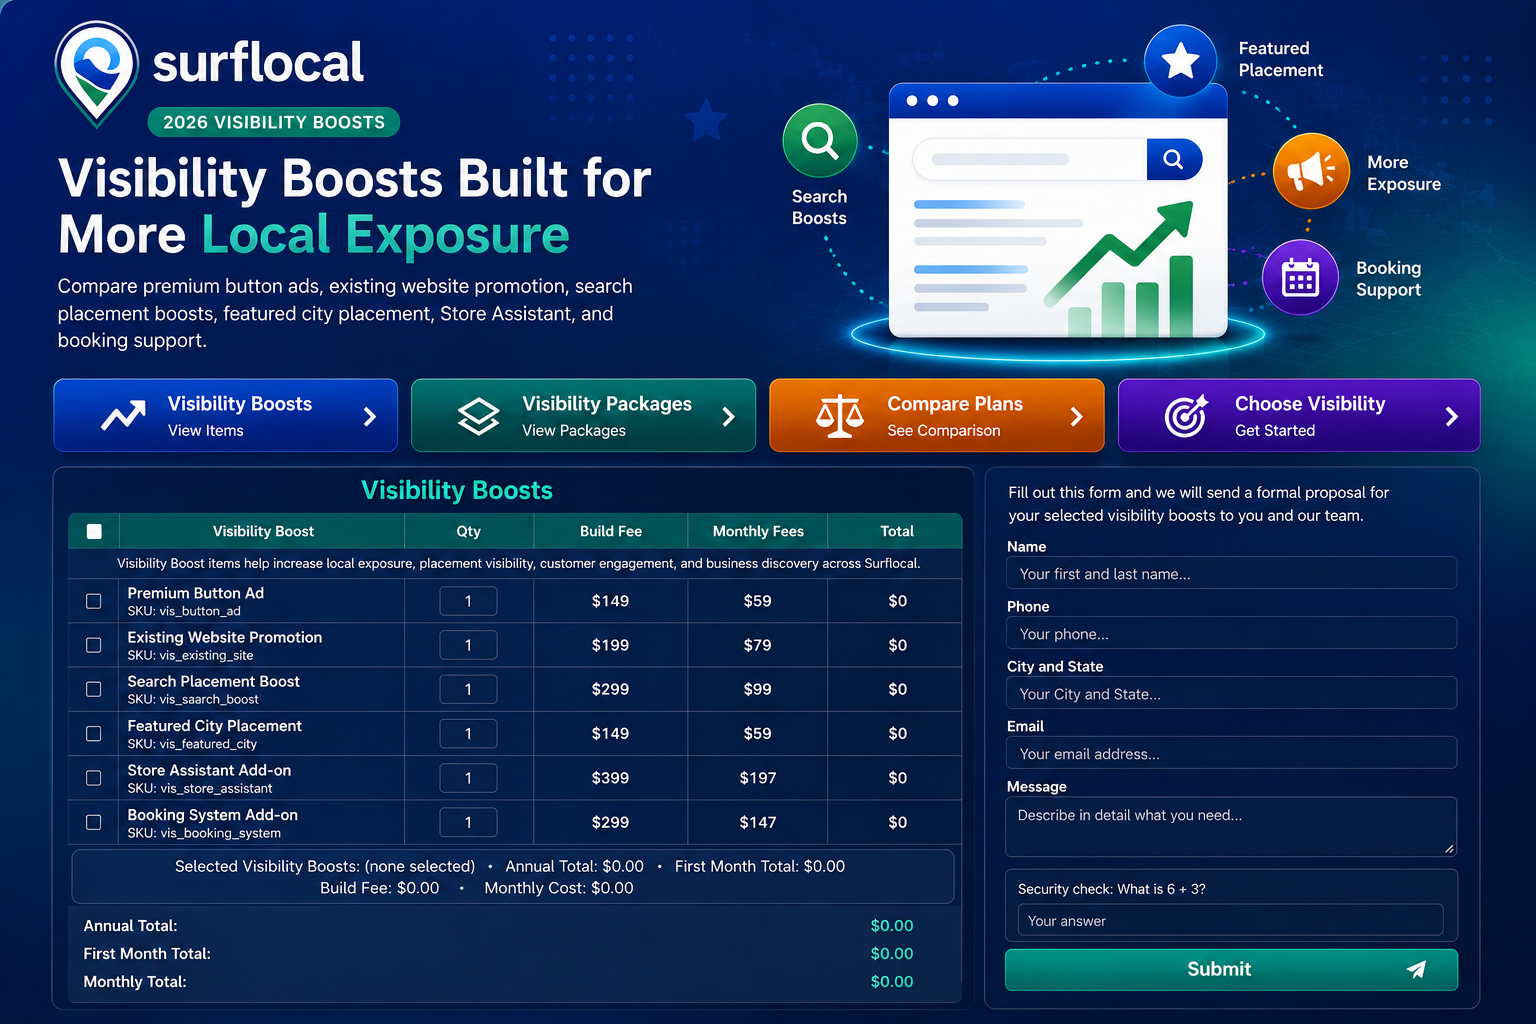
Task: Check the Existing Website Promotion checkbox
Action: tap(94, 645)
